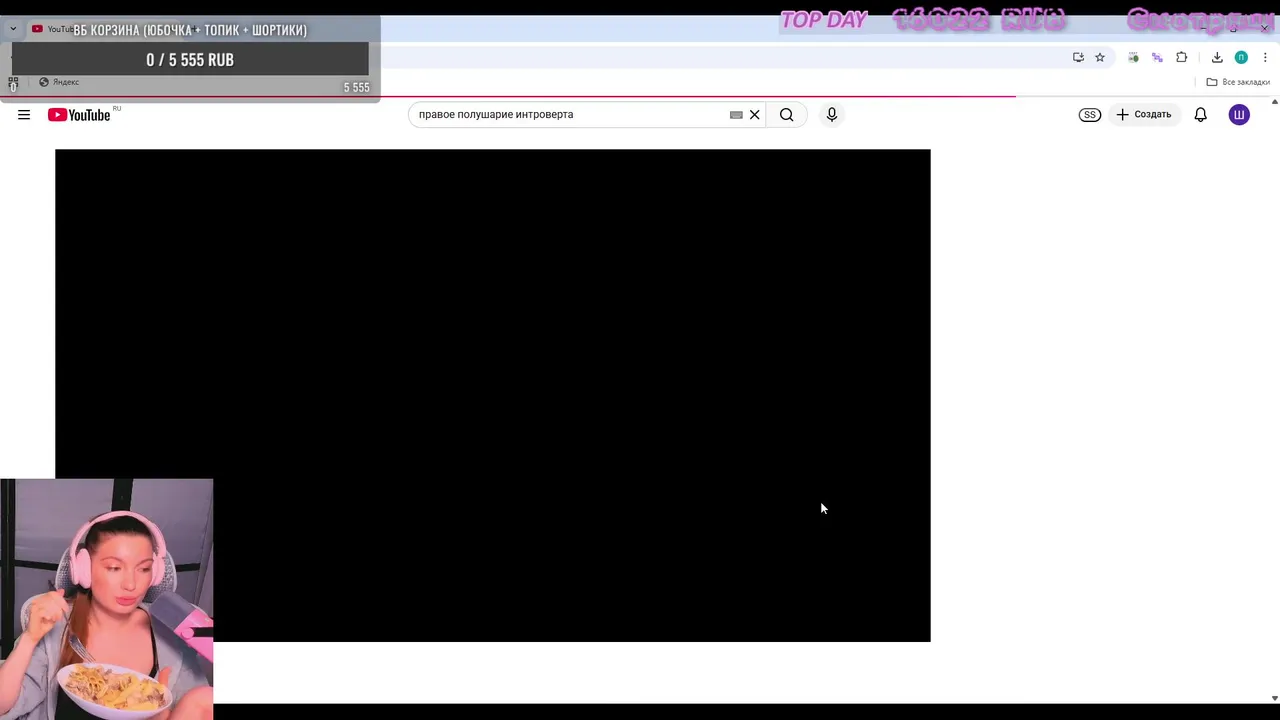Viewport: 1280px width, 720px height.
Task: Open the YouTube guide hamburger menu
Action: point(24,115)
